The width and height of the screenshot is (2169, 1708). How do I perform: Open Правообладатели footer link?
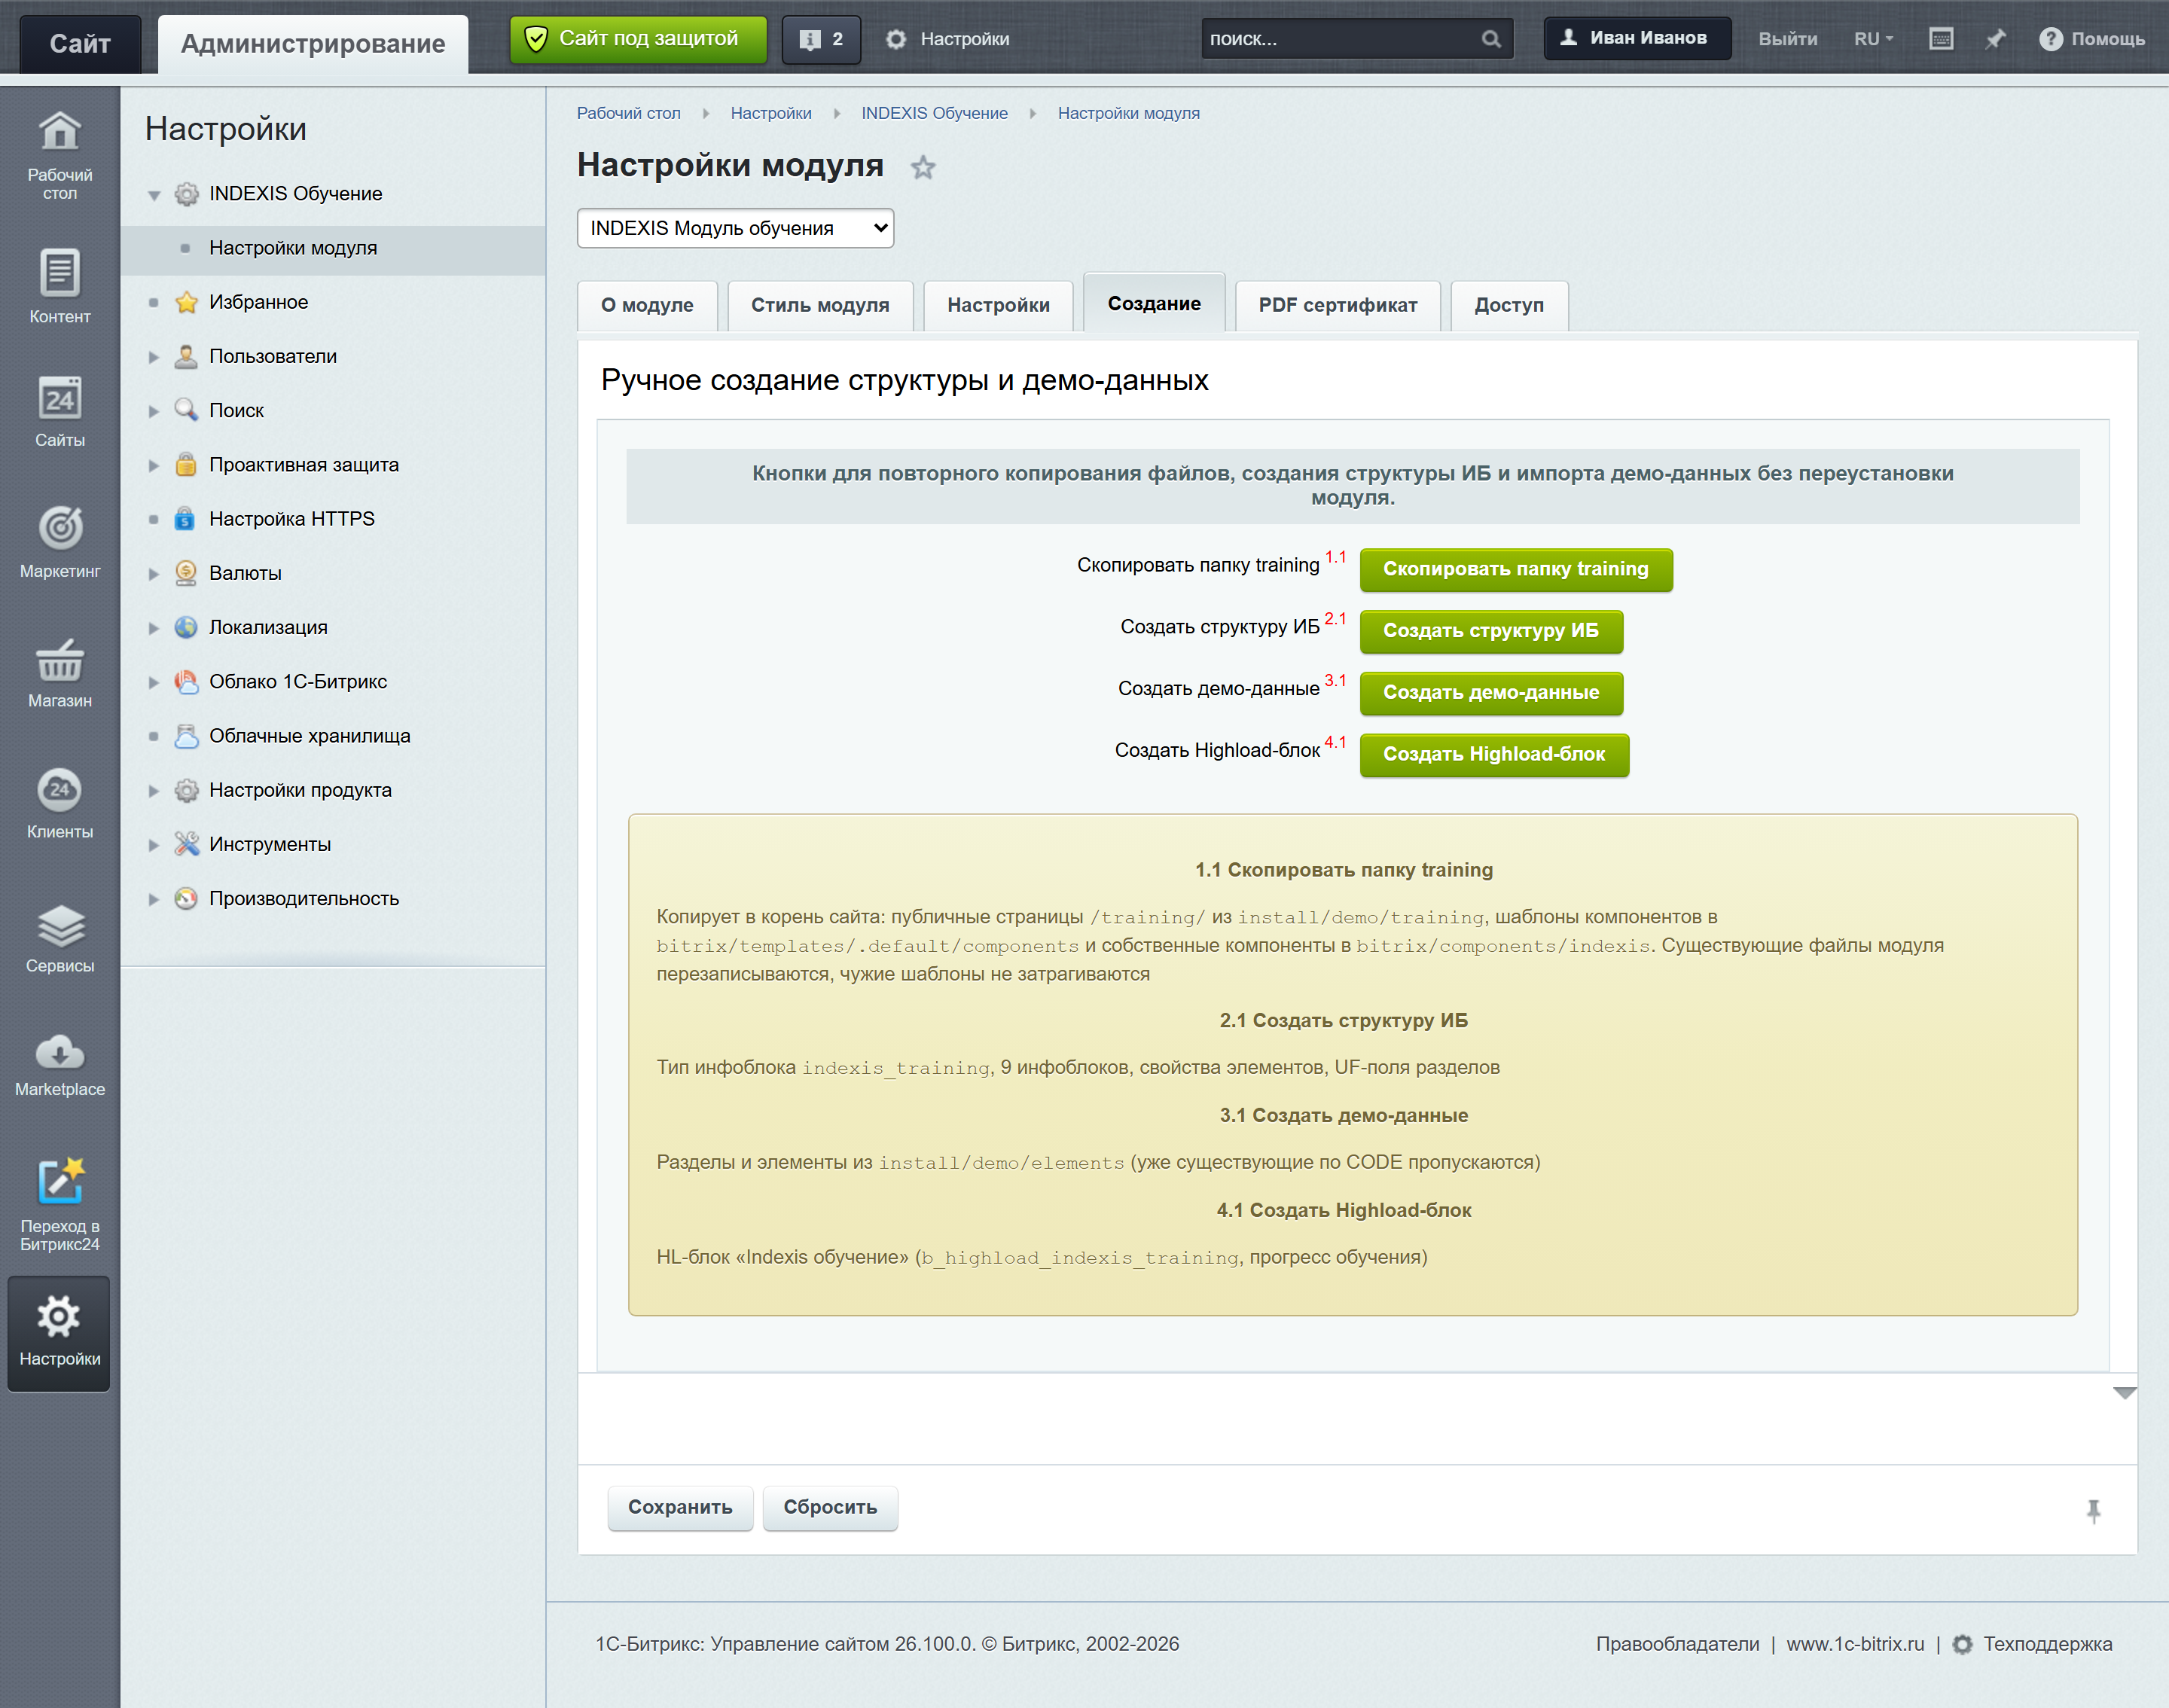[1677, 1644]
